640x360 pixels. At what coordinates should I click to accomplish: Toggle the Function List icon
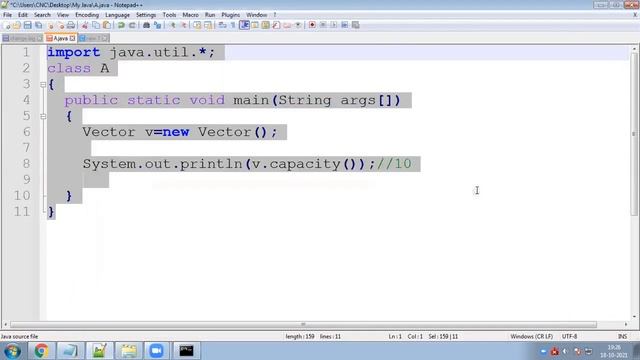coord(276,25)
